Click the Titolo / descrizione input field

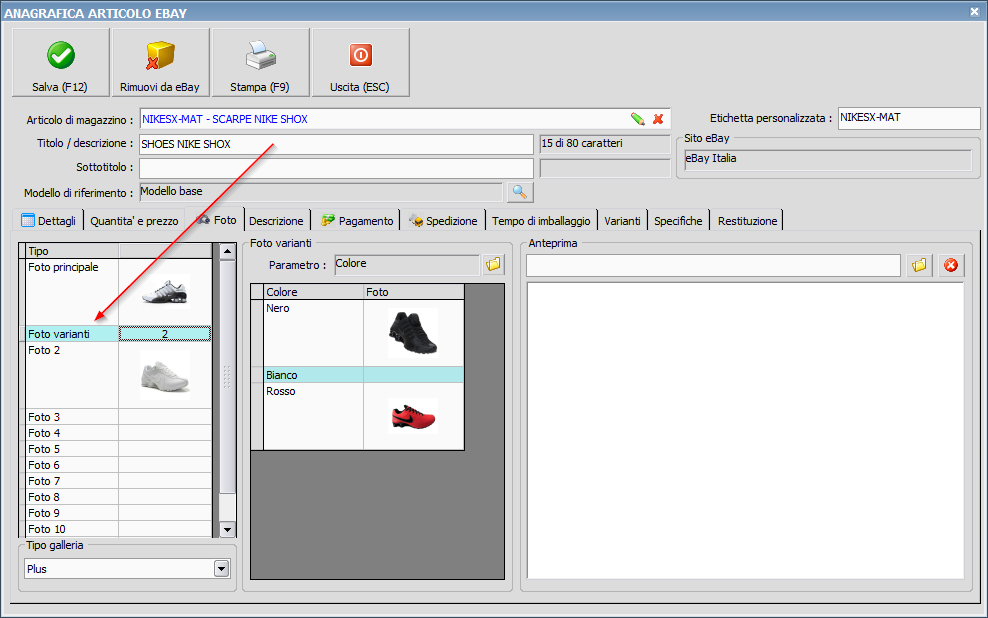point(336,144)
